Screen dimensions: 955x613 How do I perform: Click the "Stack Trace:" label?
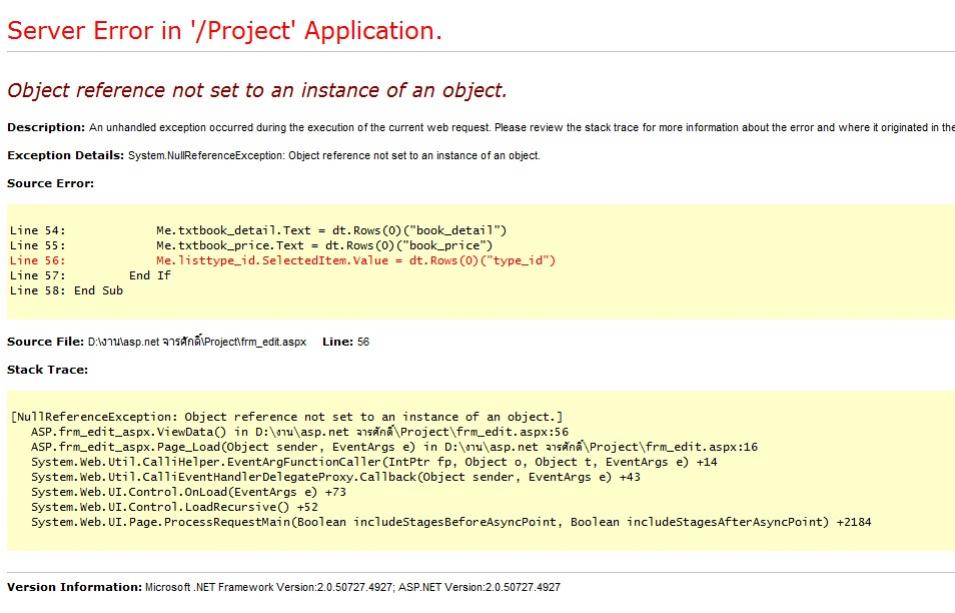click(x=47, y=370)
